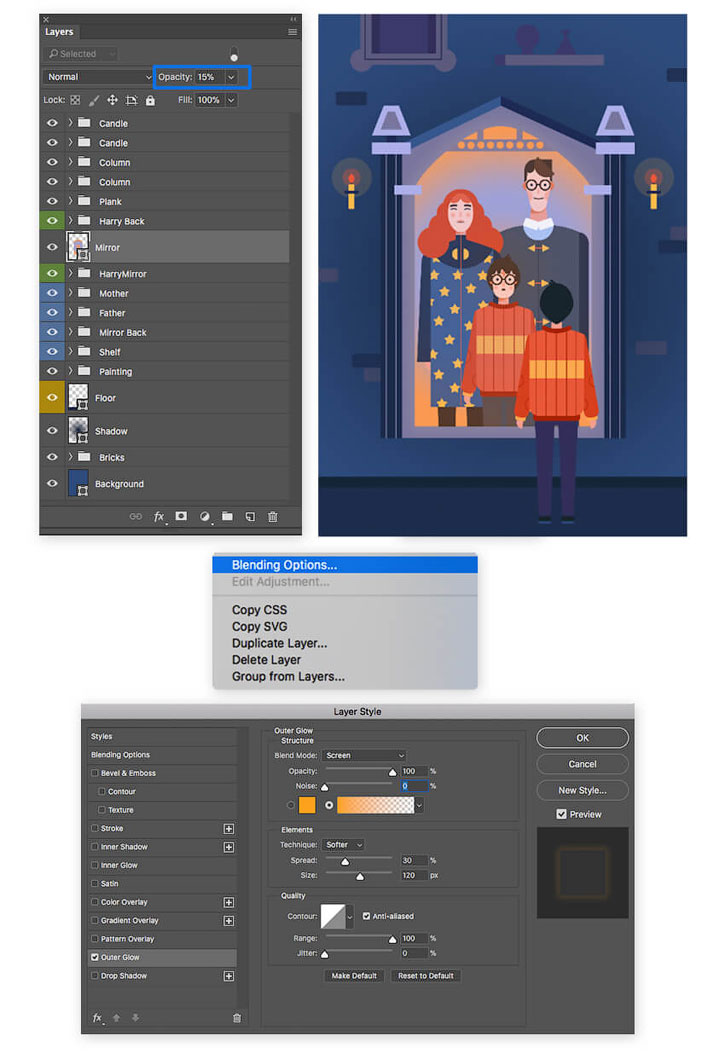This screenshot has width=725, height=1059.
Task: Click plus icon next to Gradient Overlay
Action: (x=229, y=921)
